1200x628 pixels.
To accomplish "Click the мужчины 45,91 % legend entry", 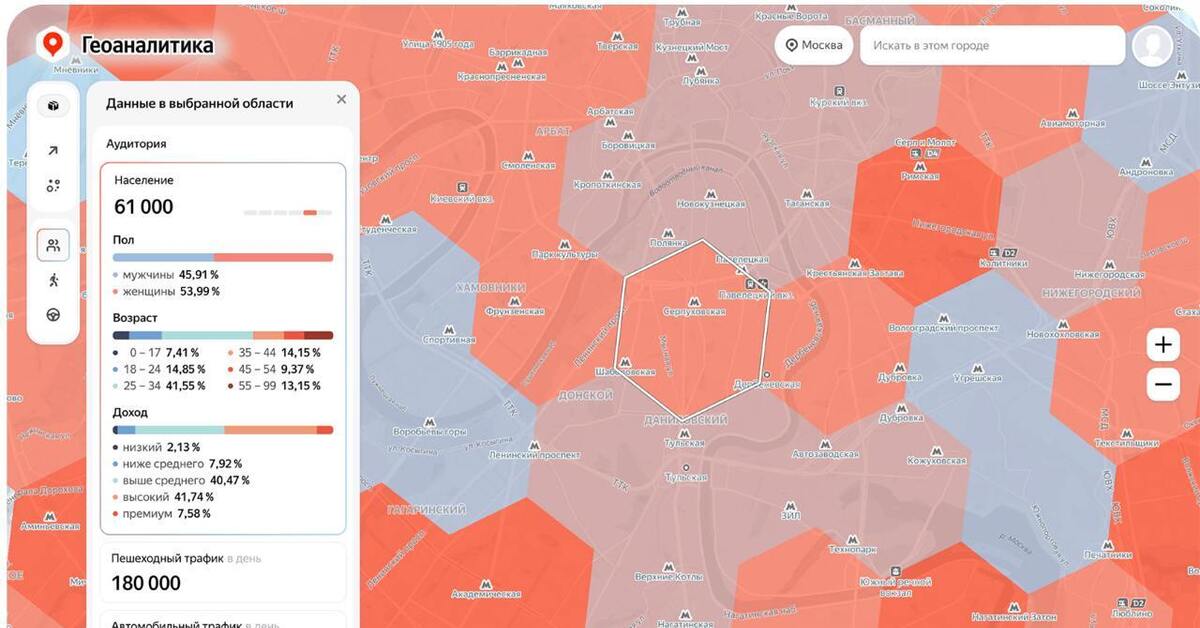I will coord(166,274).
